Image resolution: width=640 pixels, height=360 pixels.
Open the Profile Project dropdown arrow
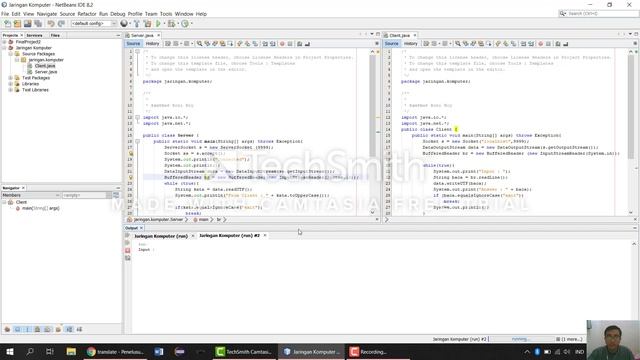click(191, 24)
